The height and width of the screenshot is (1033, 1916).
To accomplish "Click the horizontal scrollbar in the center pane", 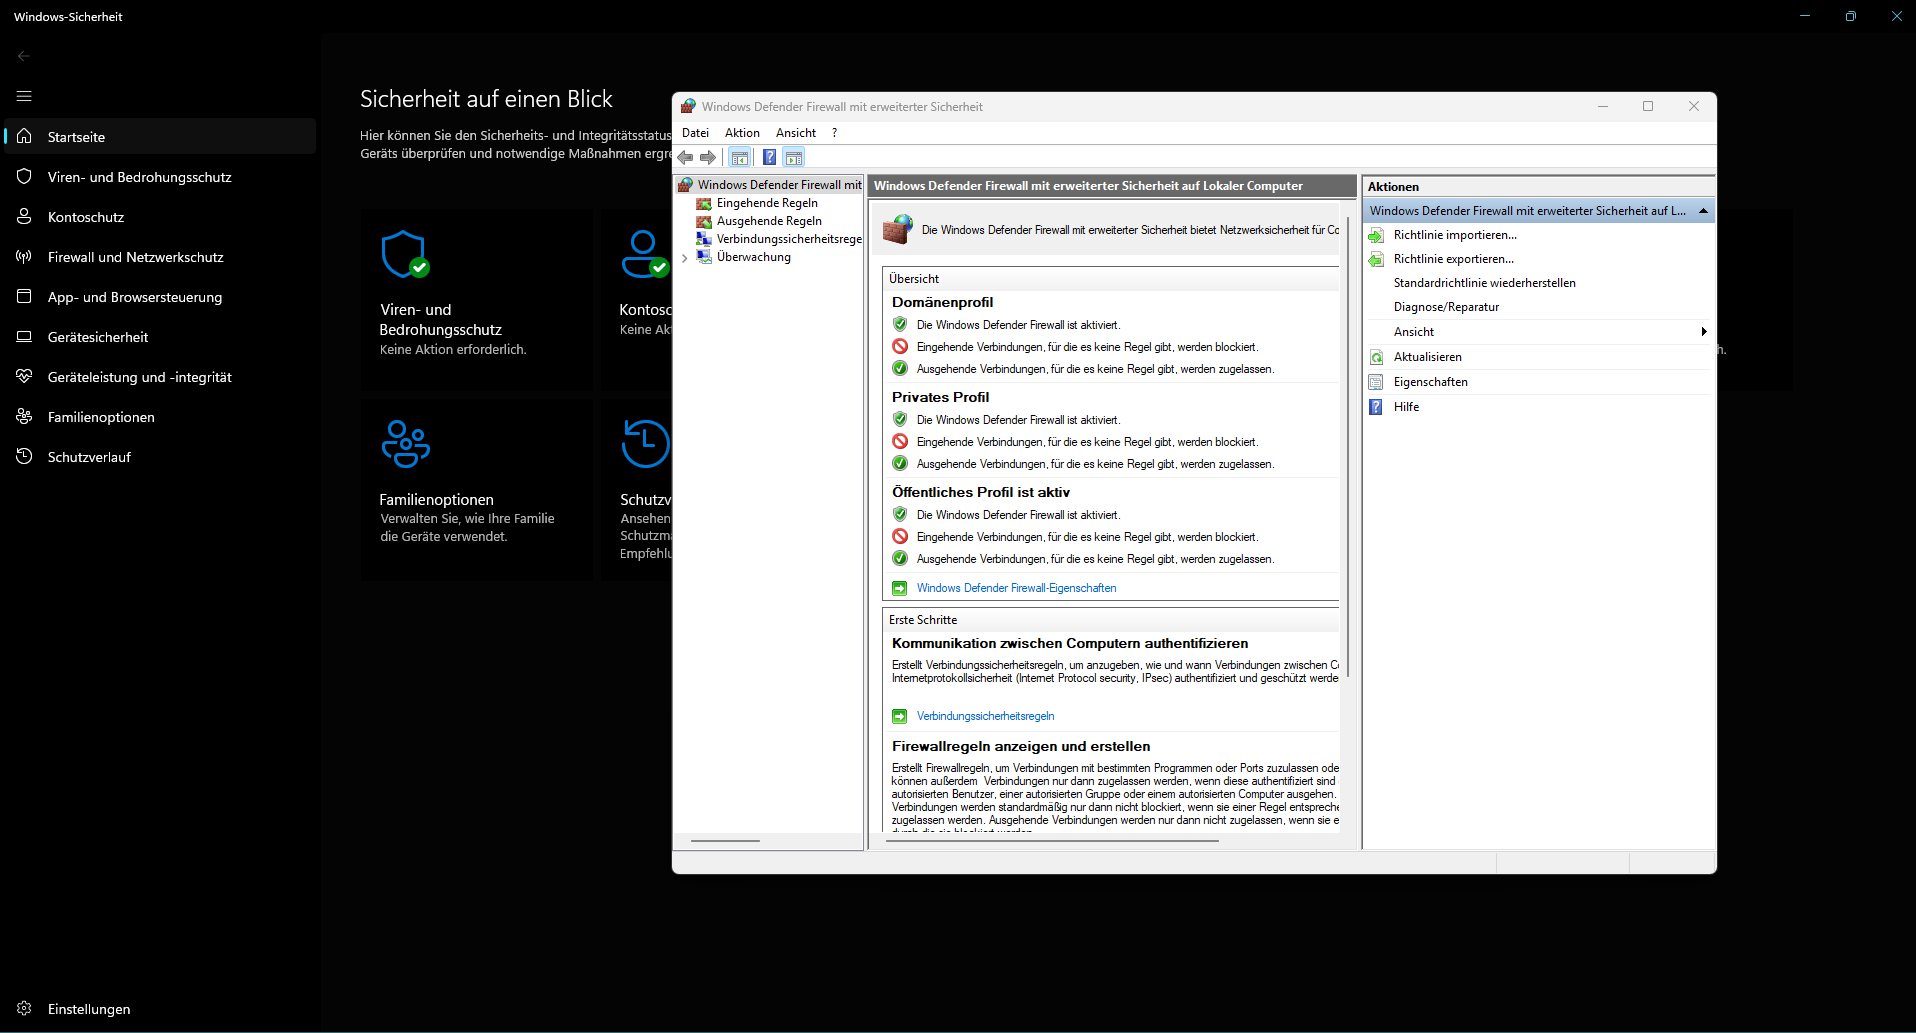I will click(1052, 841).
